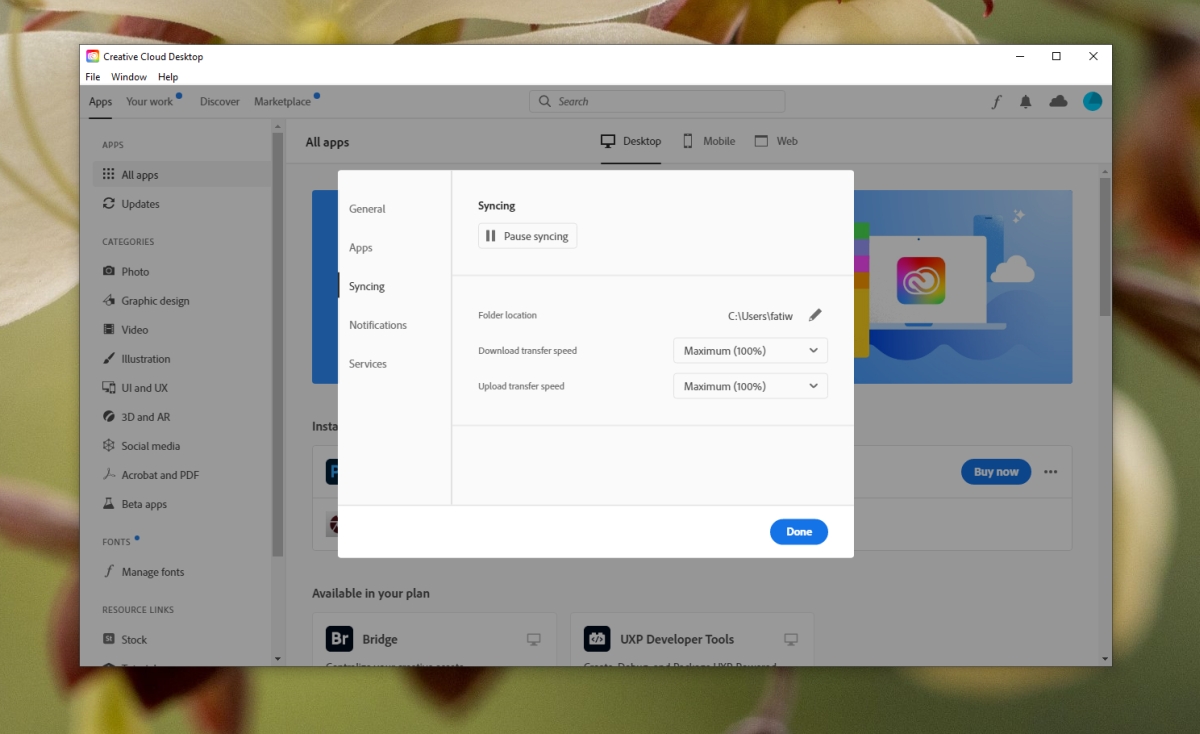The width and height of the screenshot is (1200, 734).
Task: Open Upload transfer speed dropdown
Action: pyautogui.click(x=750, y=386)
